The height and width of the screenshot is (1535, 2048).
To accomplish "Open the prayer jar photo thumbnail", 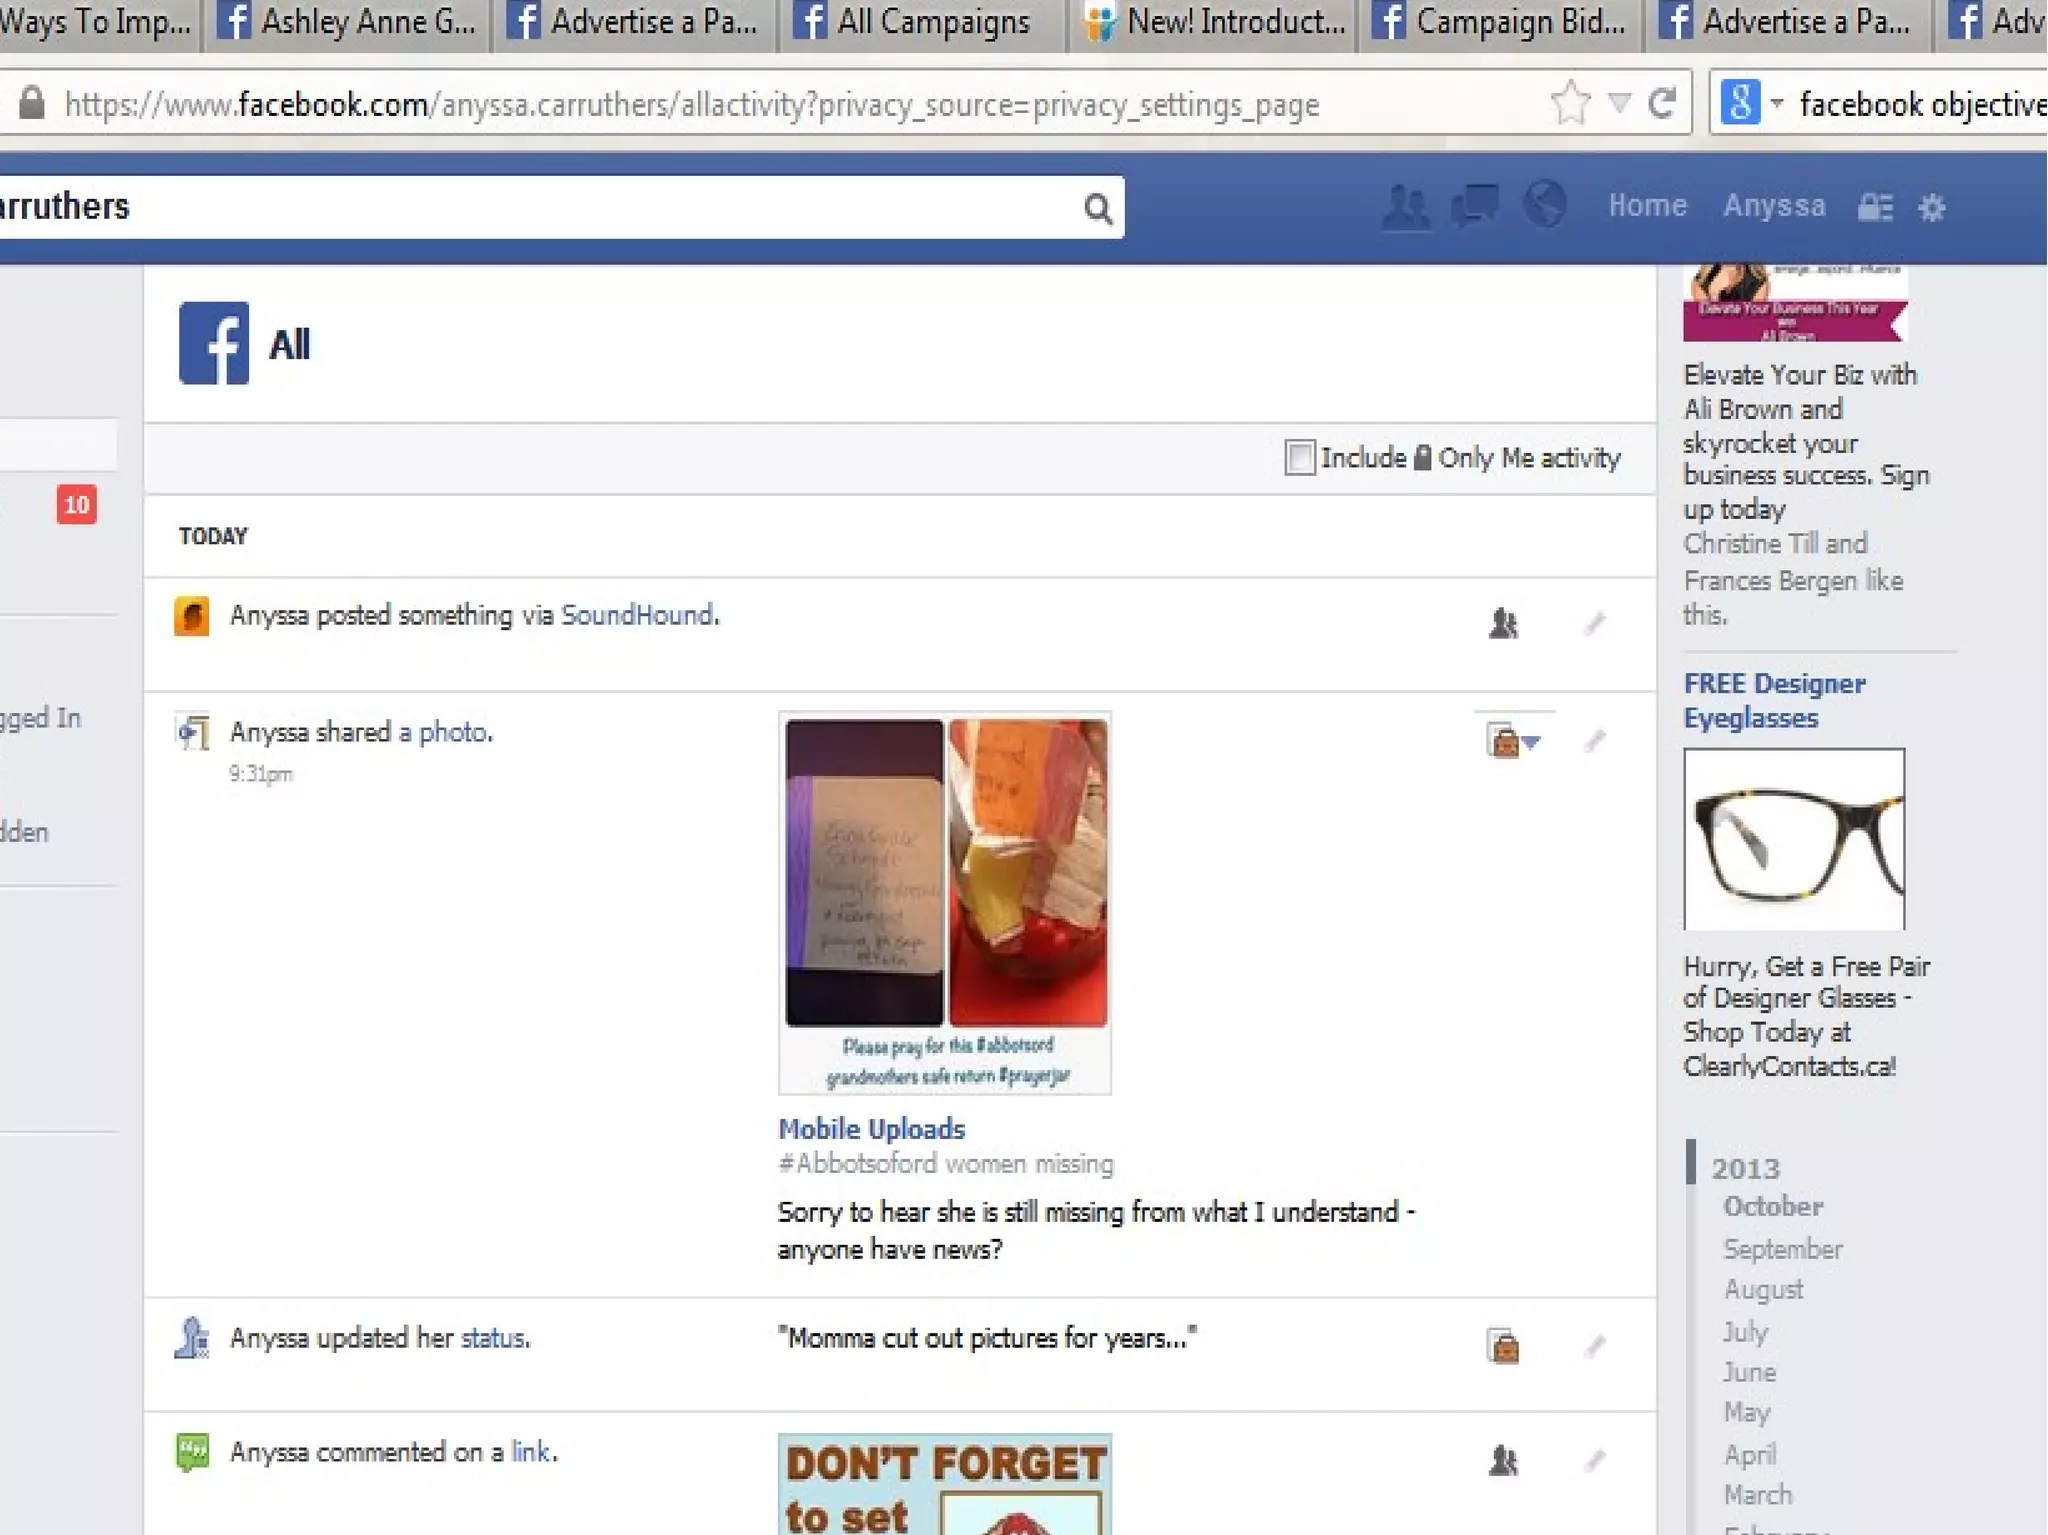I will pyautogui.click(x=944, y=902).
